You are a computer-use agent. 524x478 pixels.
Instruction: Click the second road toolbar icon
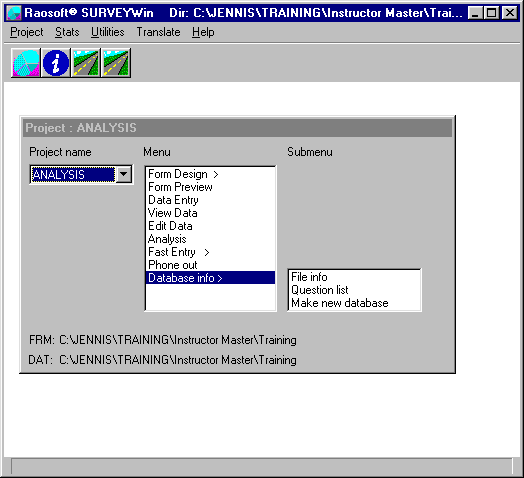(116, 63)
